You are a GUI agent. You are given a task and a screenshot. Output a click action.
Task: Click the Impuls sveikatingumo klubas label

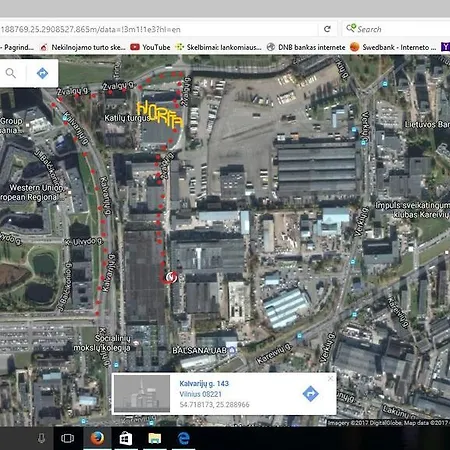(412, 210)
